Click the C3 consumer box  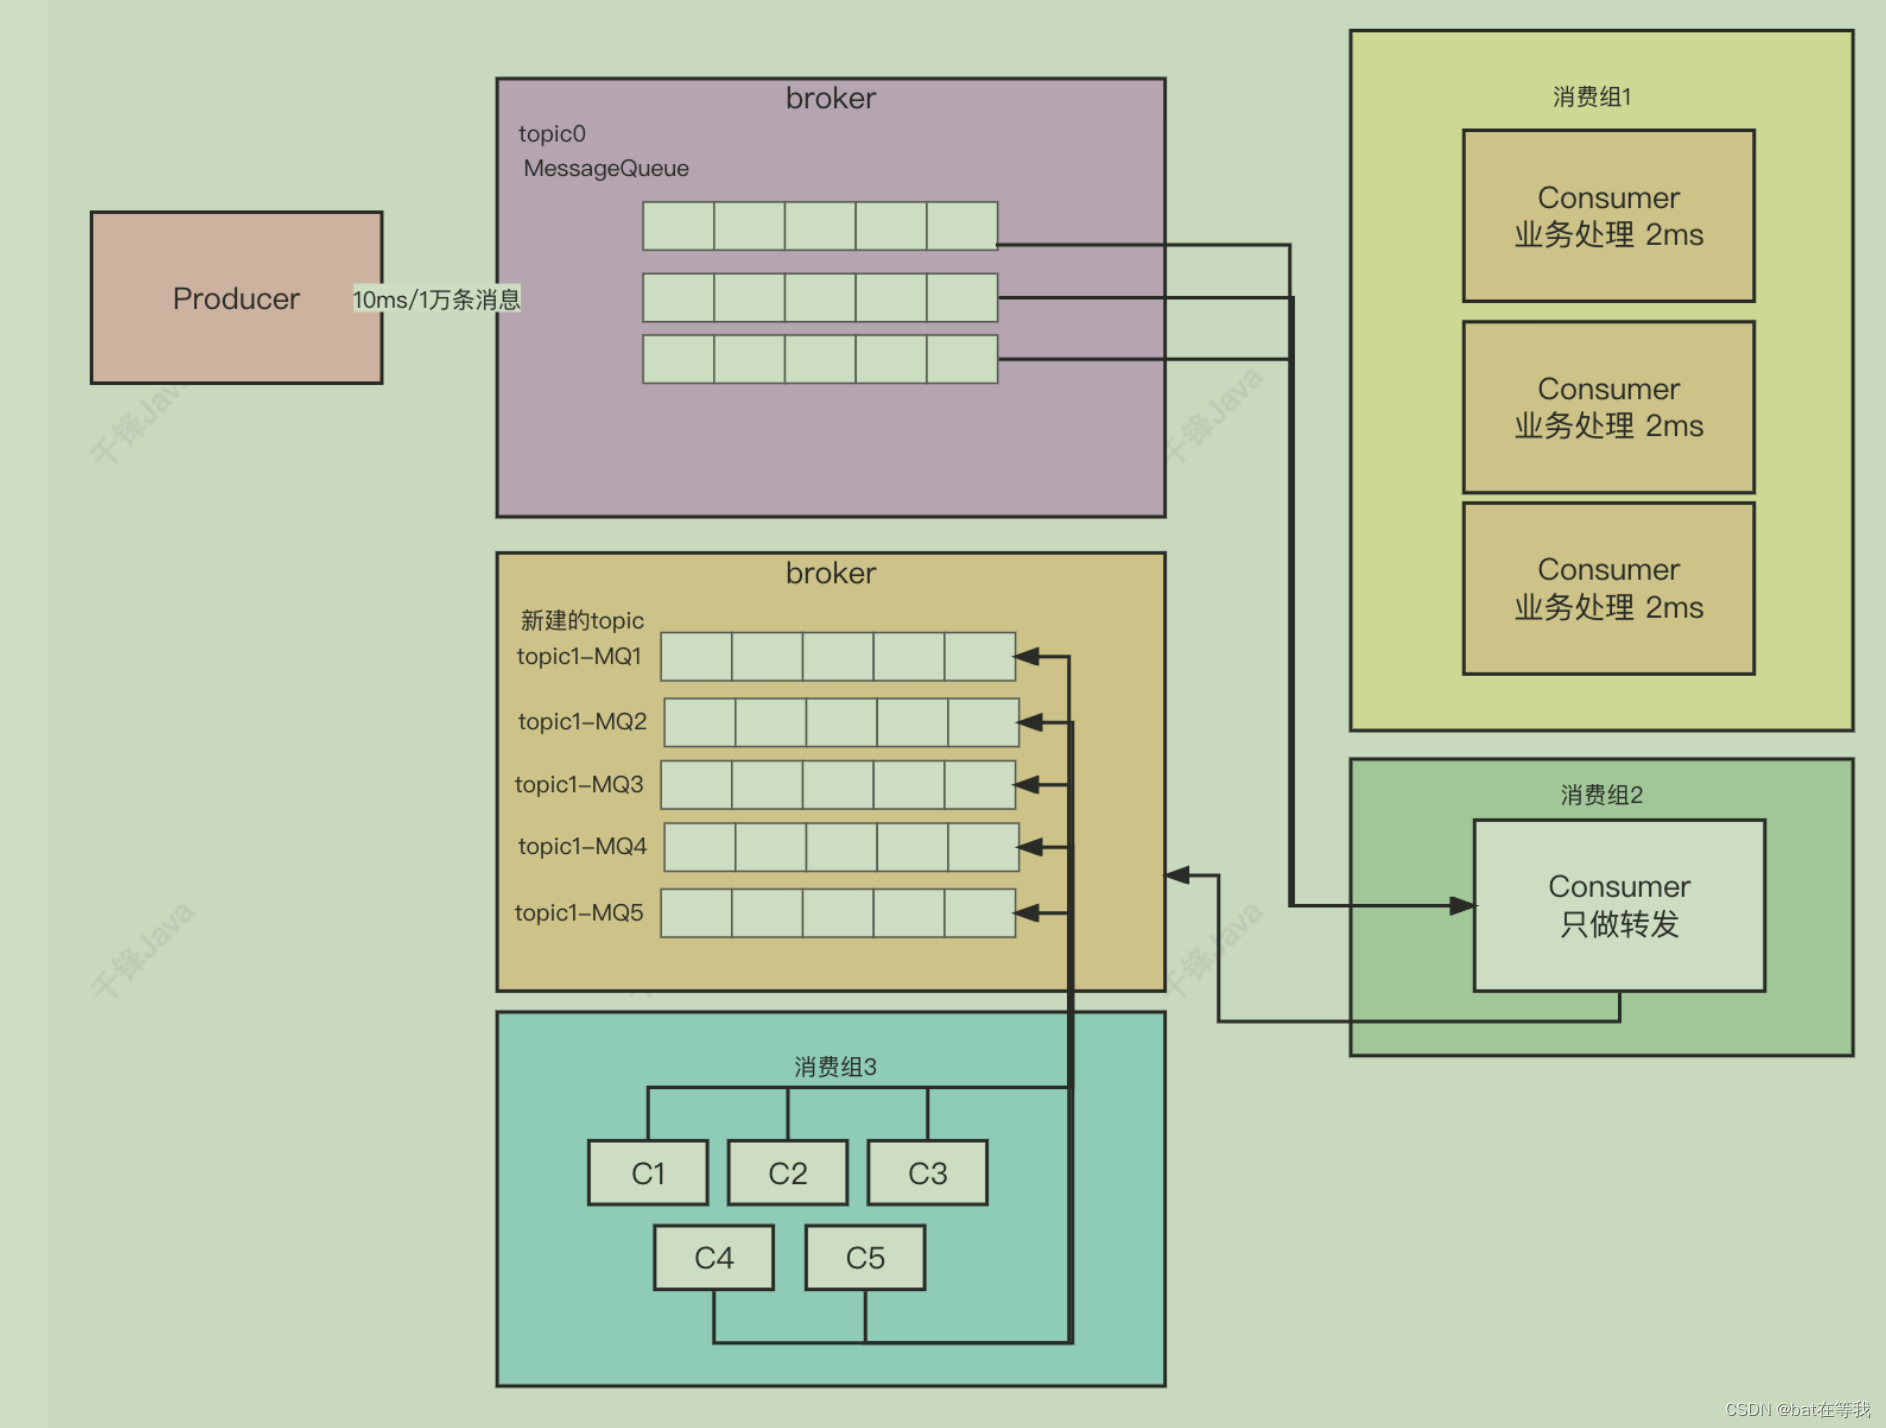927,1173
